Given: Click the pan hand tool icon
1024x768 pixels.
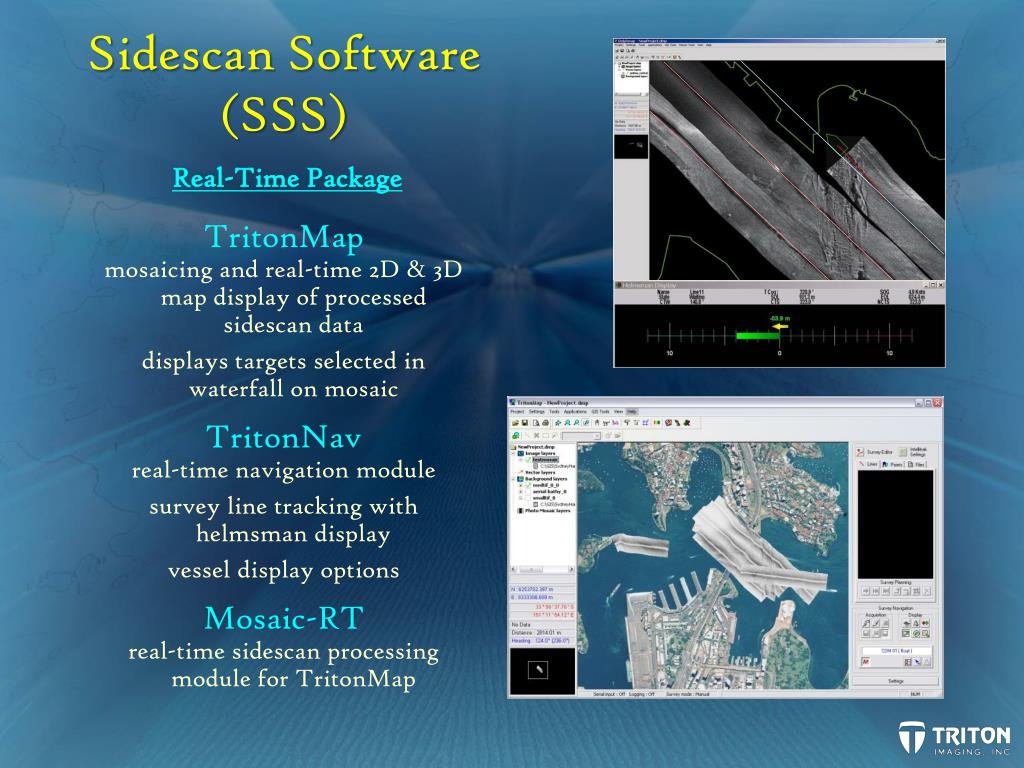Looking at the screenshot, I should 597,423.
